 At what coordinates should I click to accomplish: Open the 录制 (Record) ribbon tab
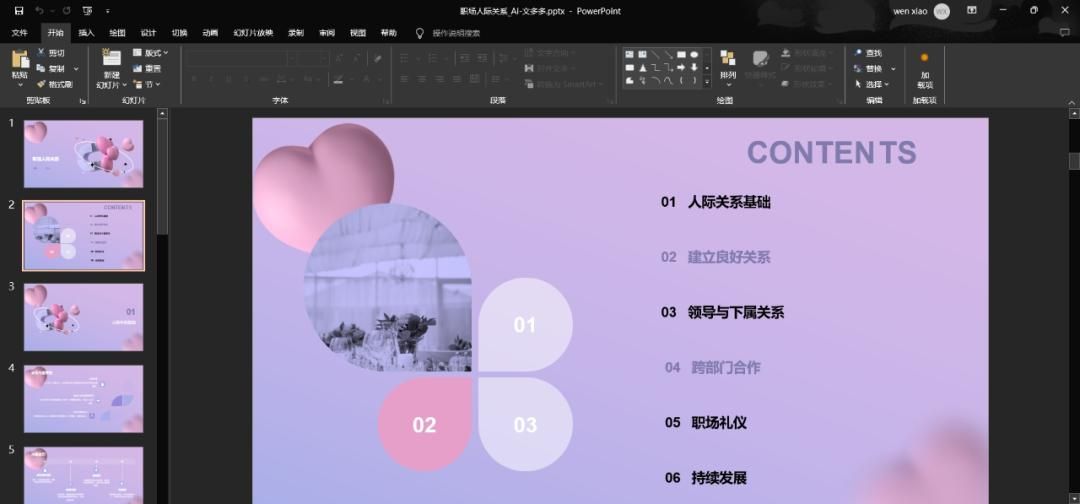[296, 33]
